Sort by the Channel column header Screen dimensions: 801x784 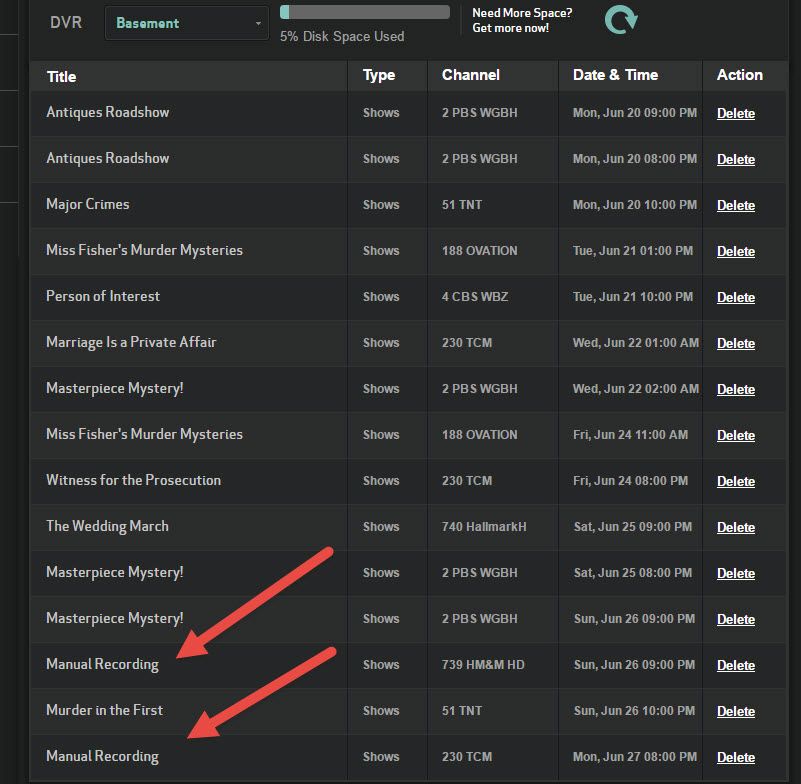[470, 75]
